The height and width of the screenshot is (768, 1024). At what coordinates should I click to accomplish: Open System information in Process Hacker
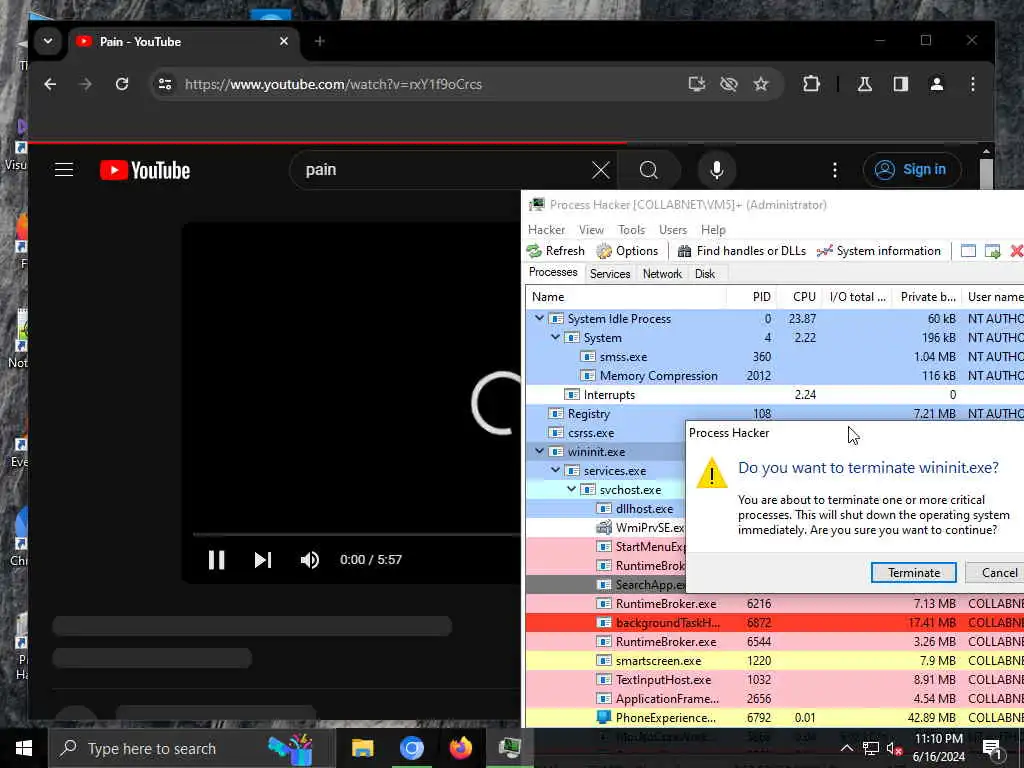879,251
